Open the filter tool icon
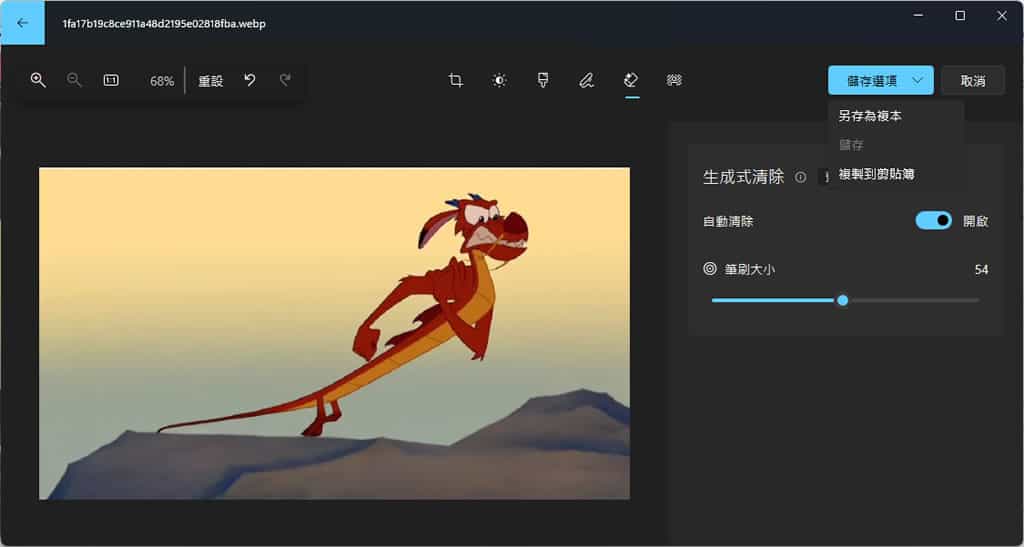 (543, 80)
